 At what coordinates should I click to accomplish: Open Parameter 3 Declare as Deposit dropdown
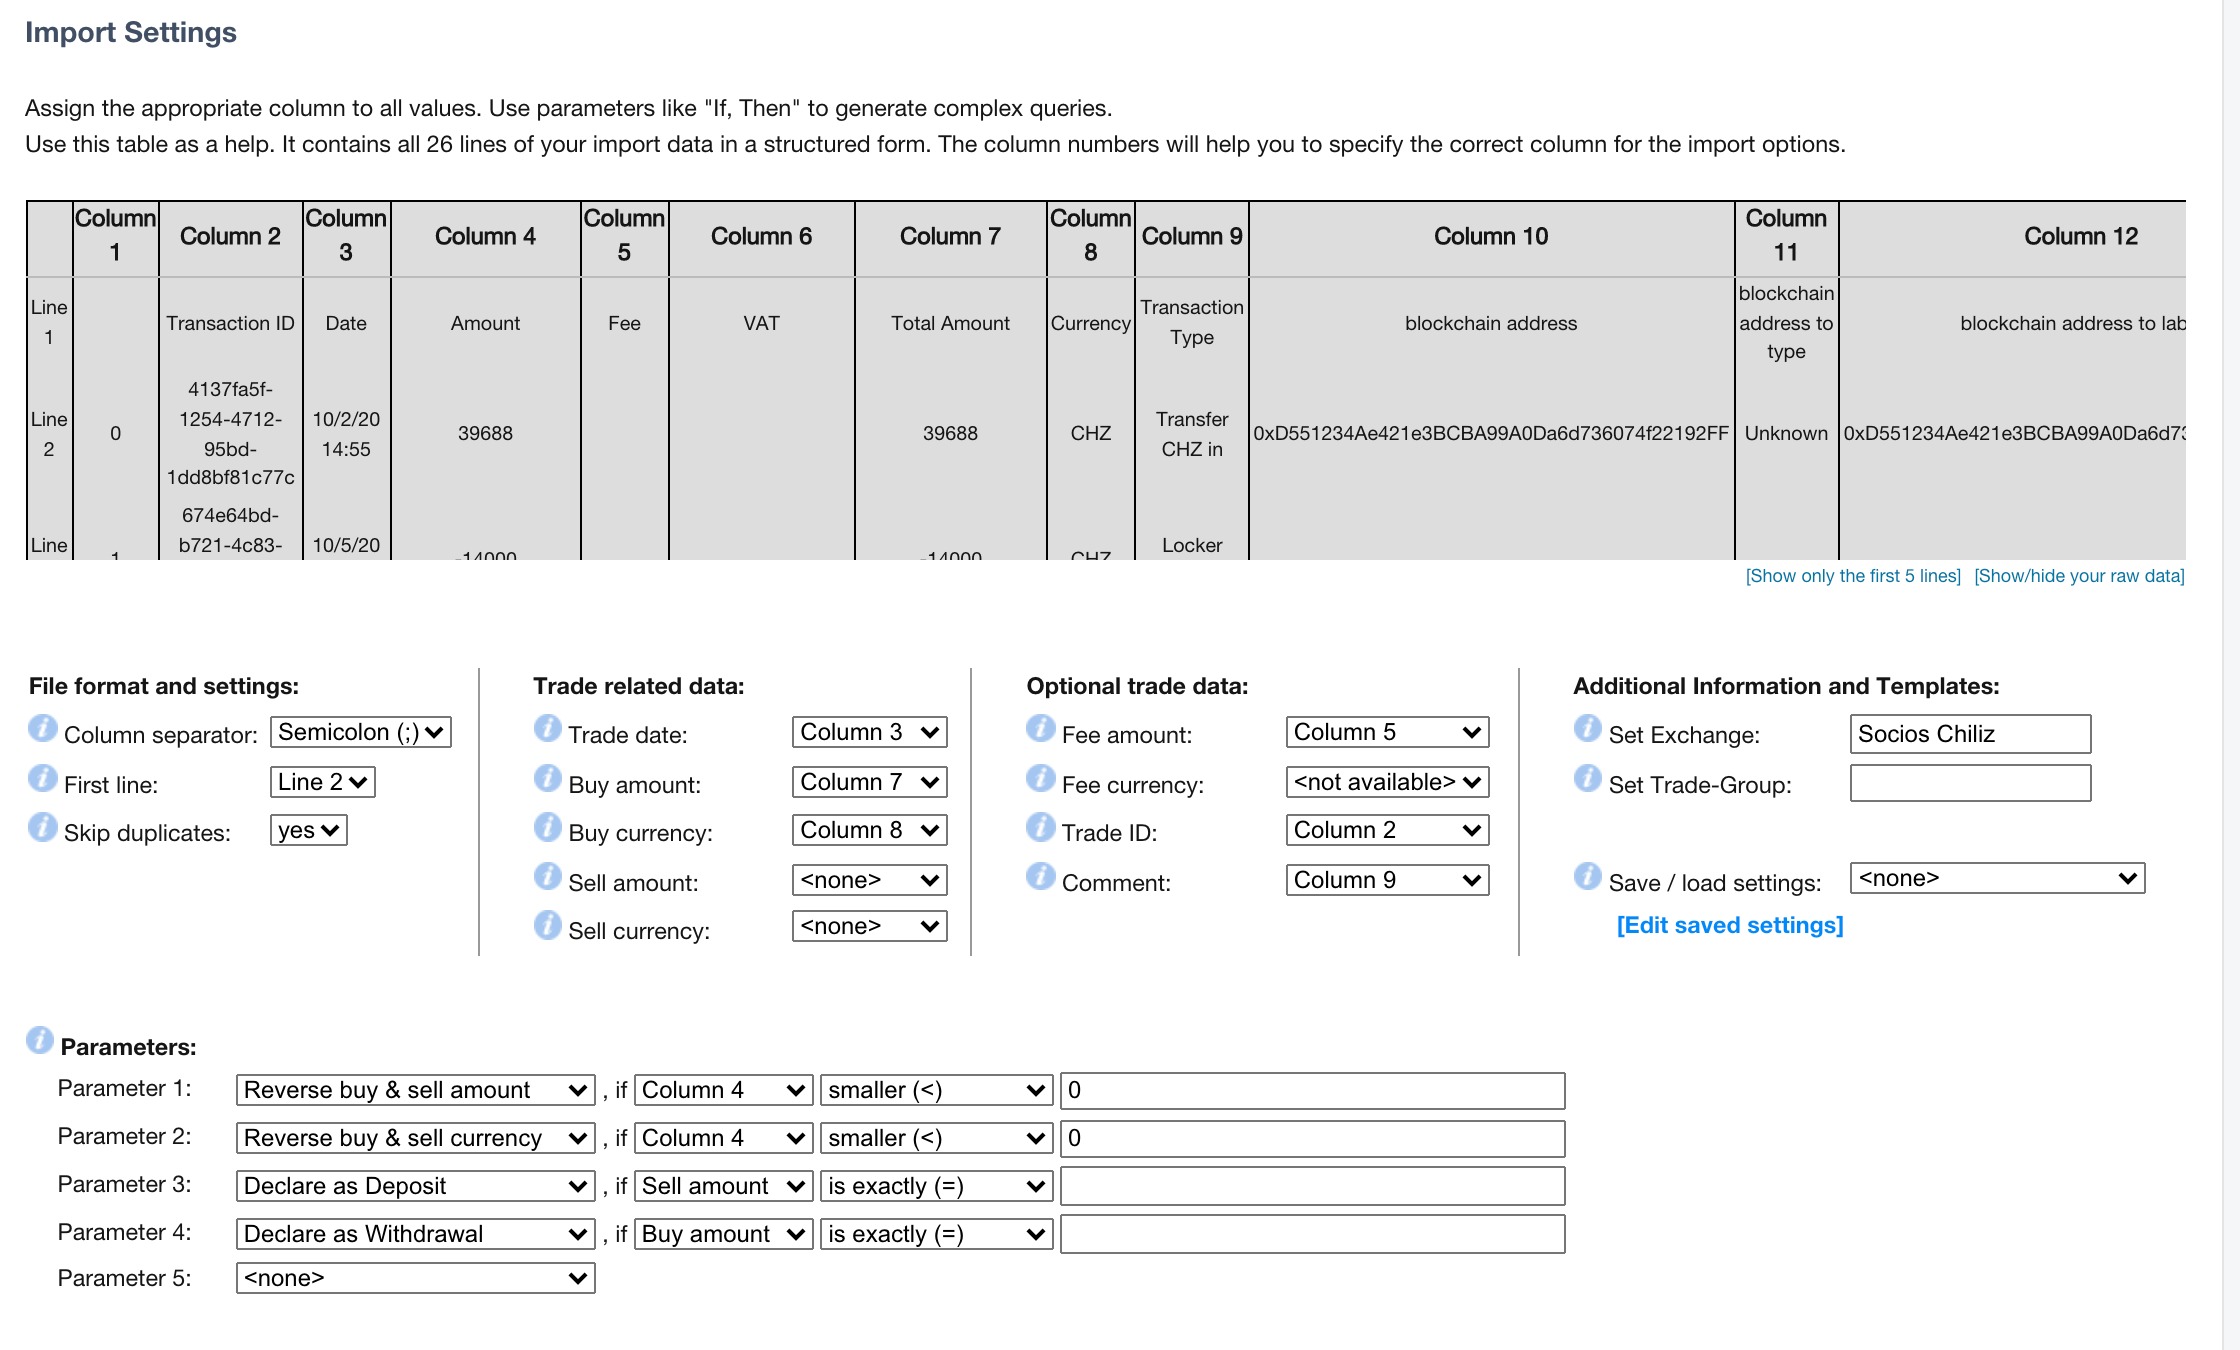pyautogui.click(x=415, y=1186)
